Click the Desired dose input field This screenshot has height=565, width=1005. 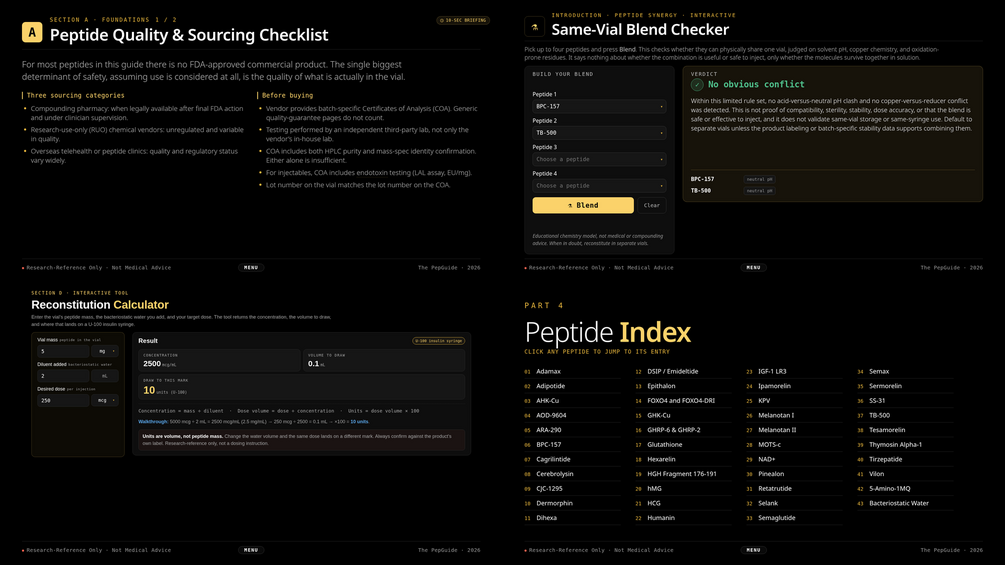click(63, 400)
